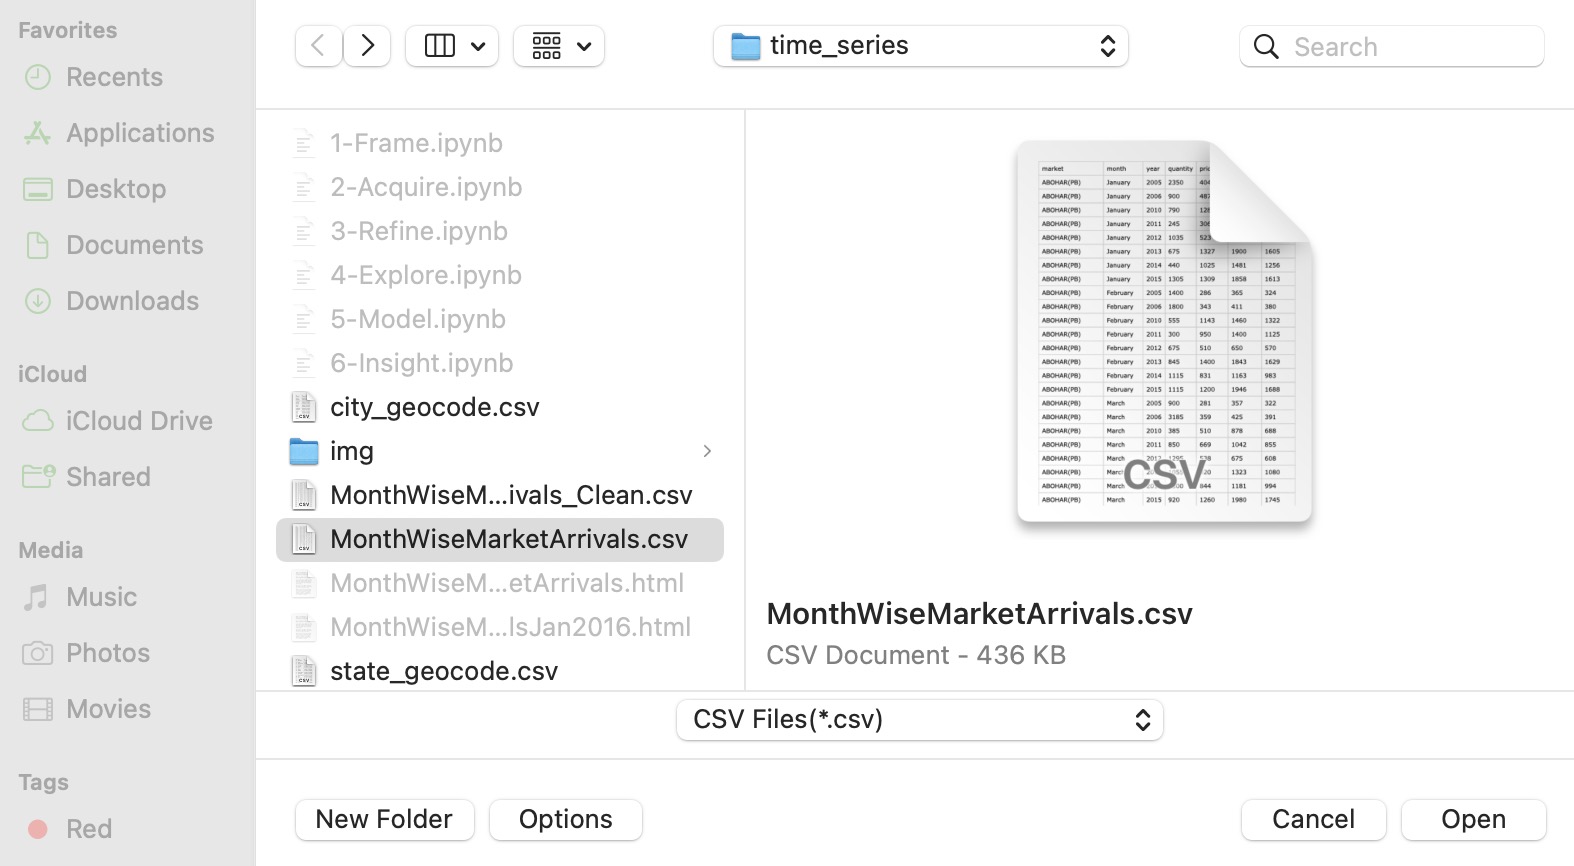Click 6-Insight.ipynb in the list
This screenshot has height=866, width=1574.
pos(421,363)
